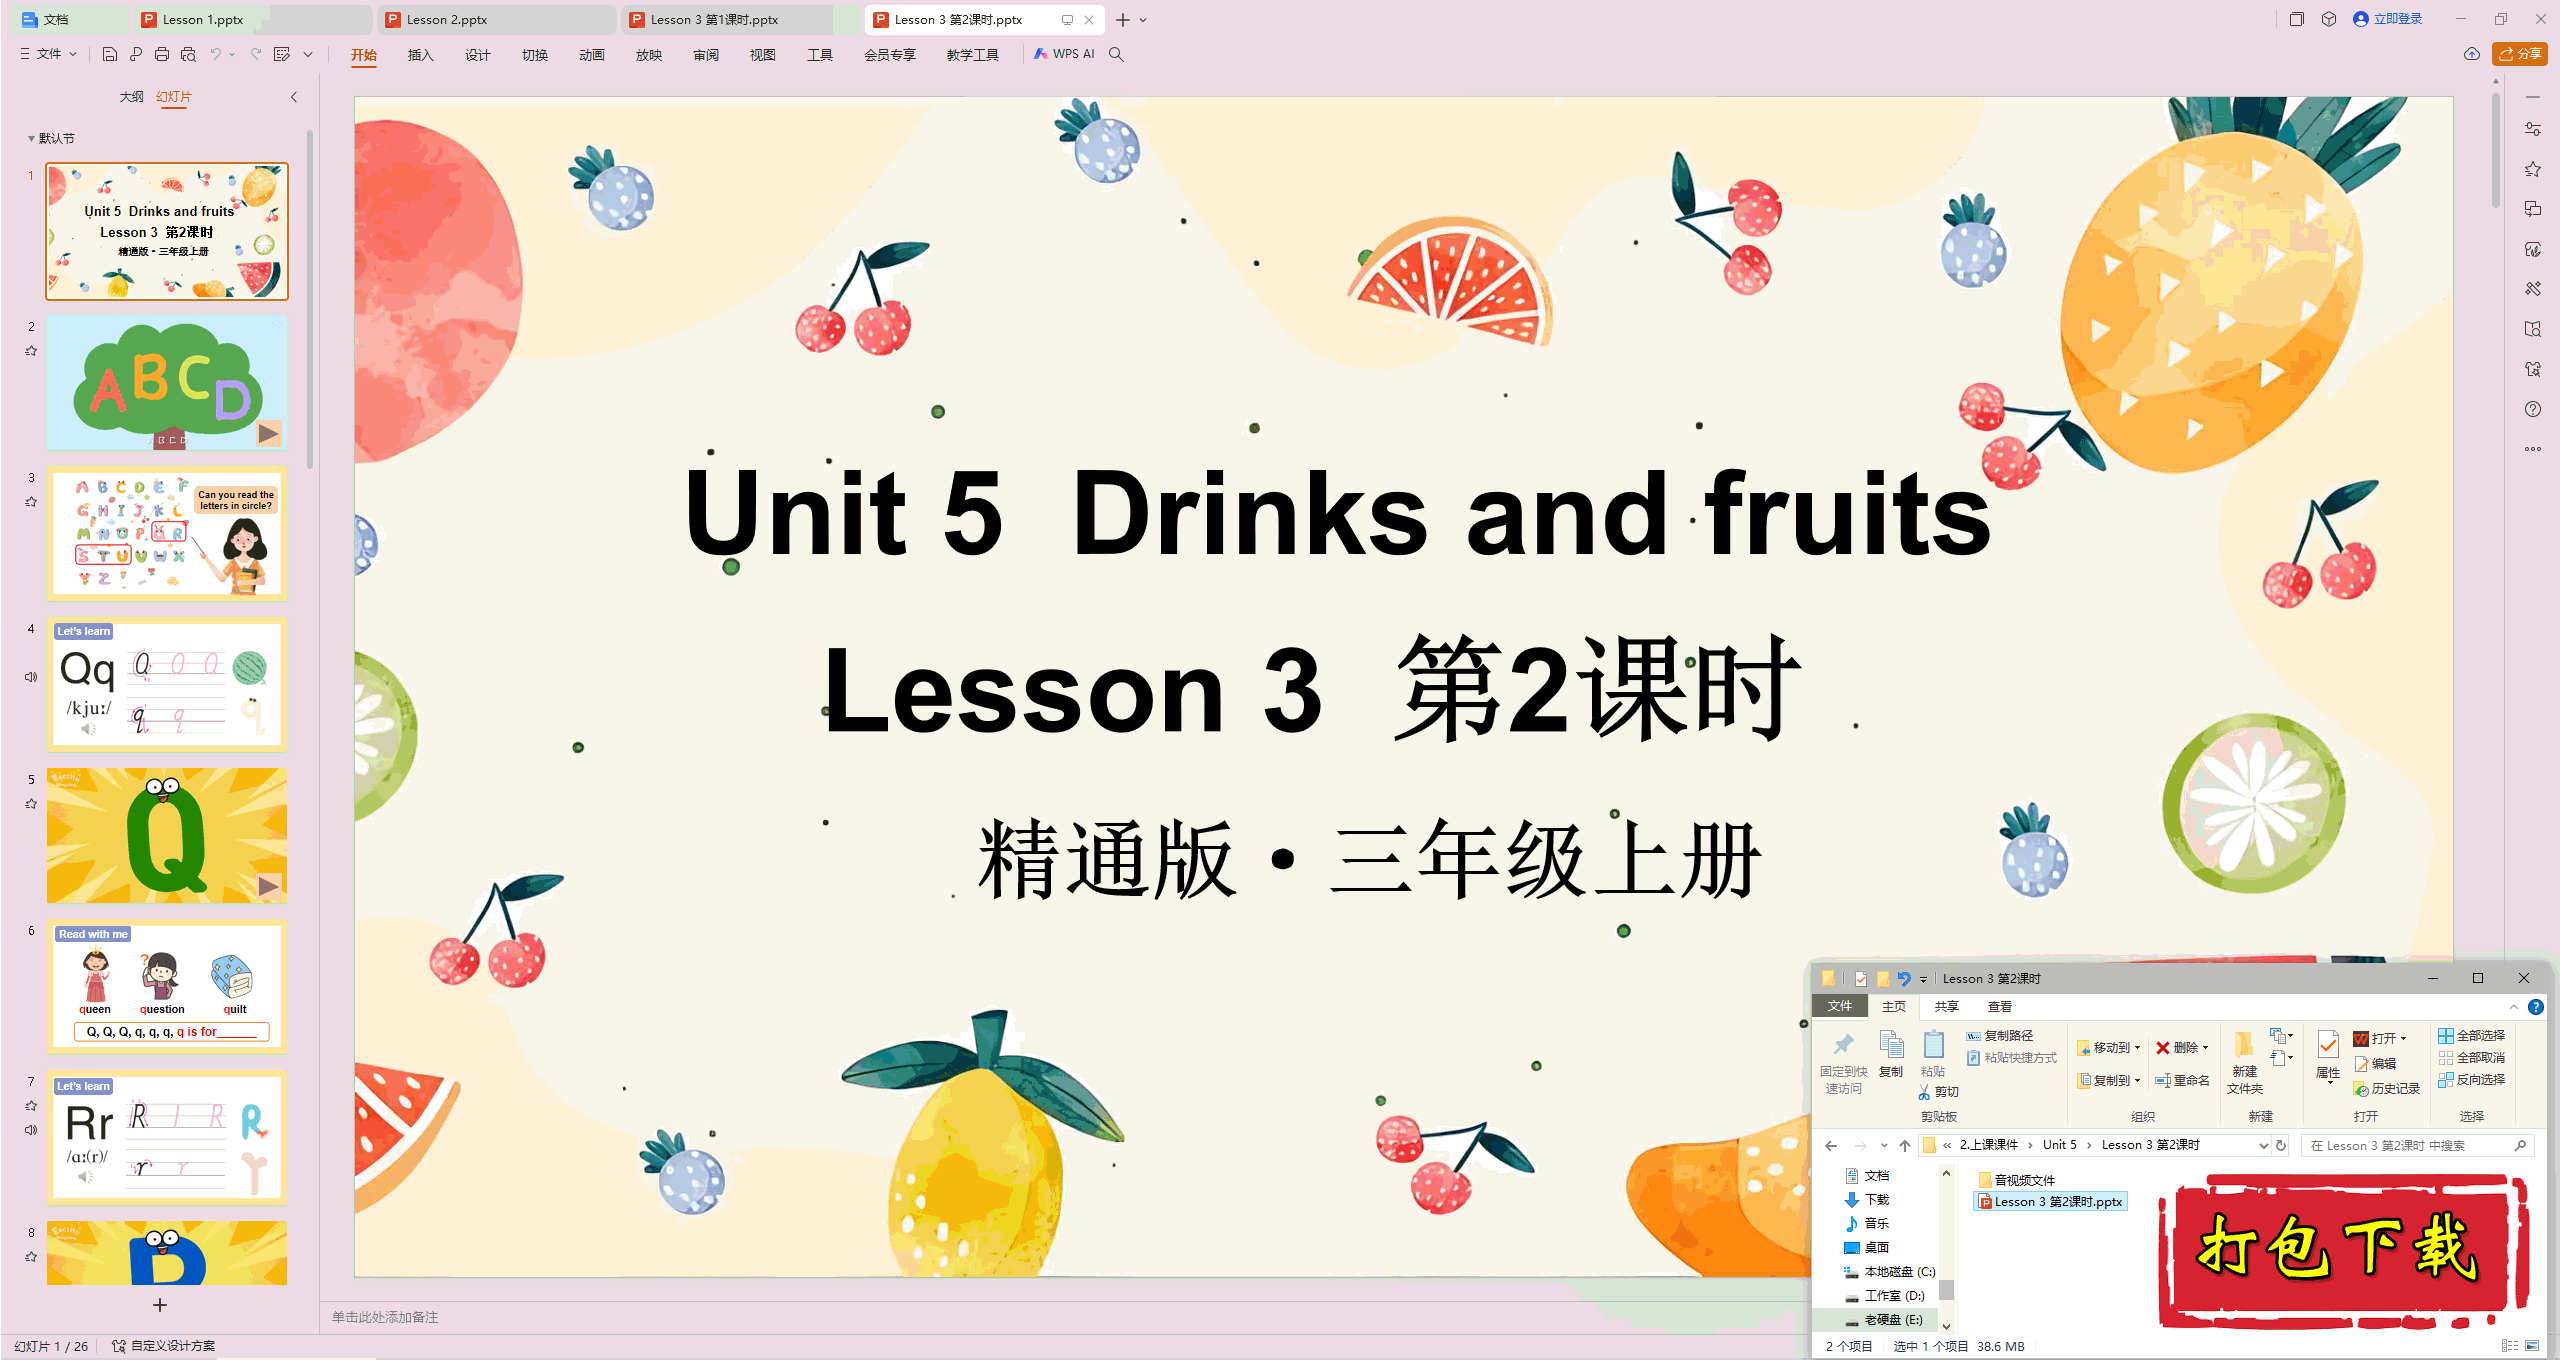Click the three-dots more sidebar icon

(x=2533, y=449)
